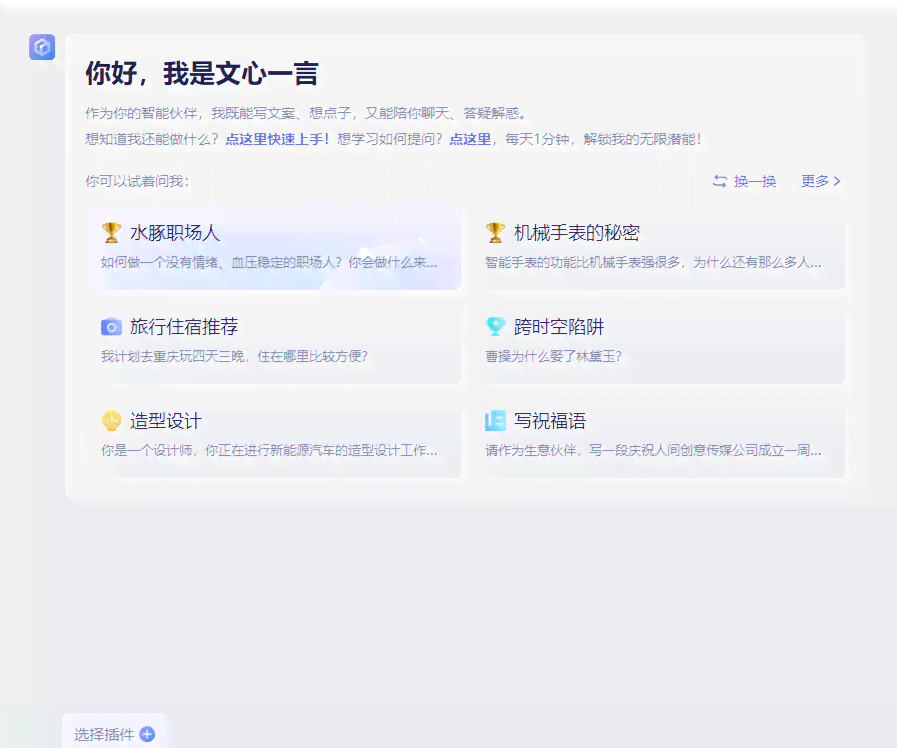
Task: Click the text 我计划去重庆玩四天三晚
Action: pyautogui.click(x=173, y=356)
